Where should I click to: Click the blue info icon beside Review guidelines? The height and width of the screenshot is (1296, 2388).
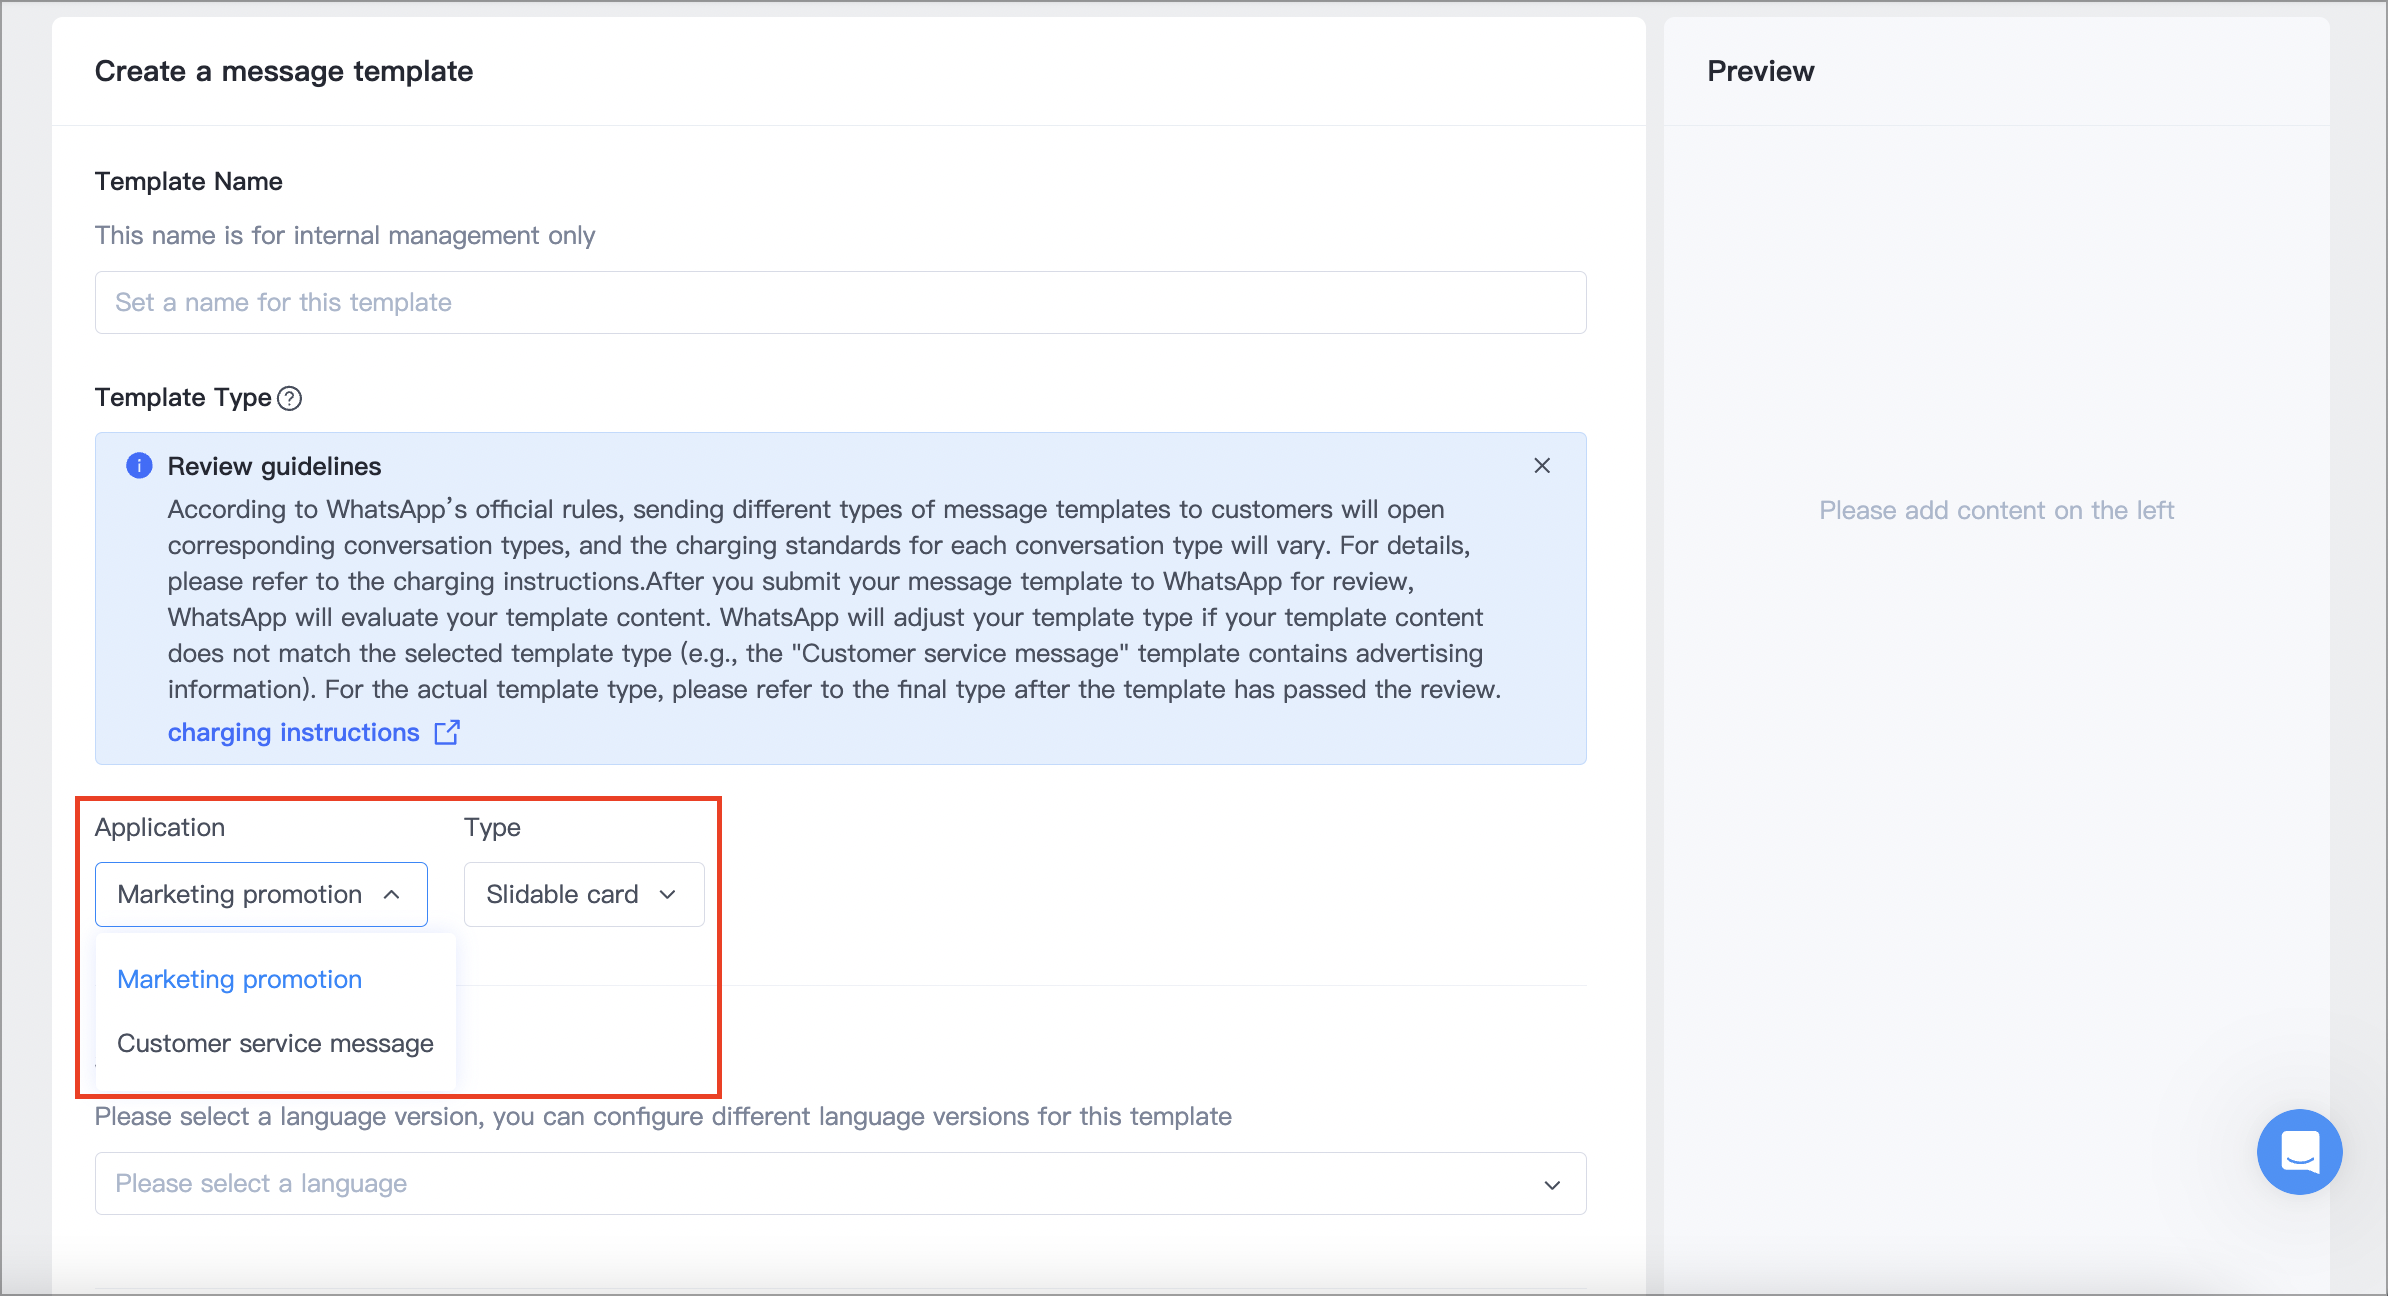[139, 466]
